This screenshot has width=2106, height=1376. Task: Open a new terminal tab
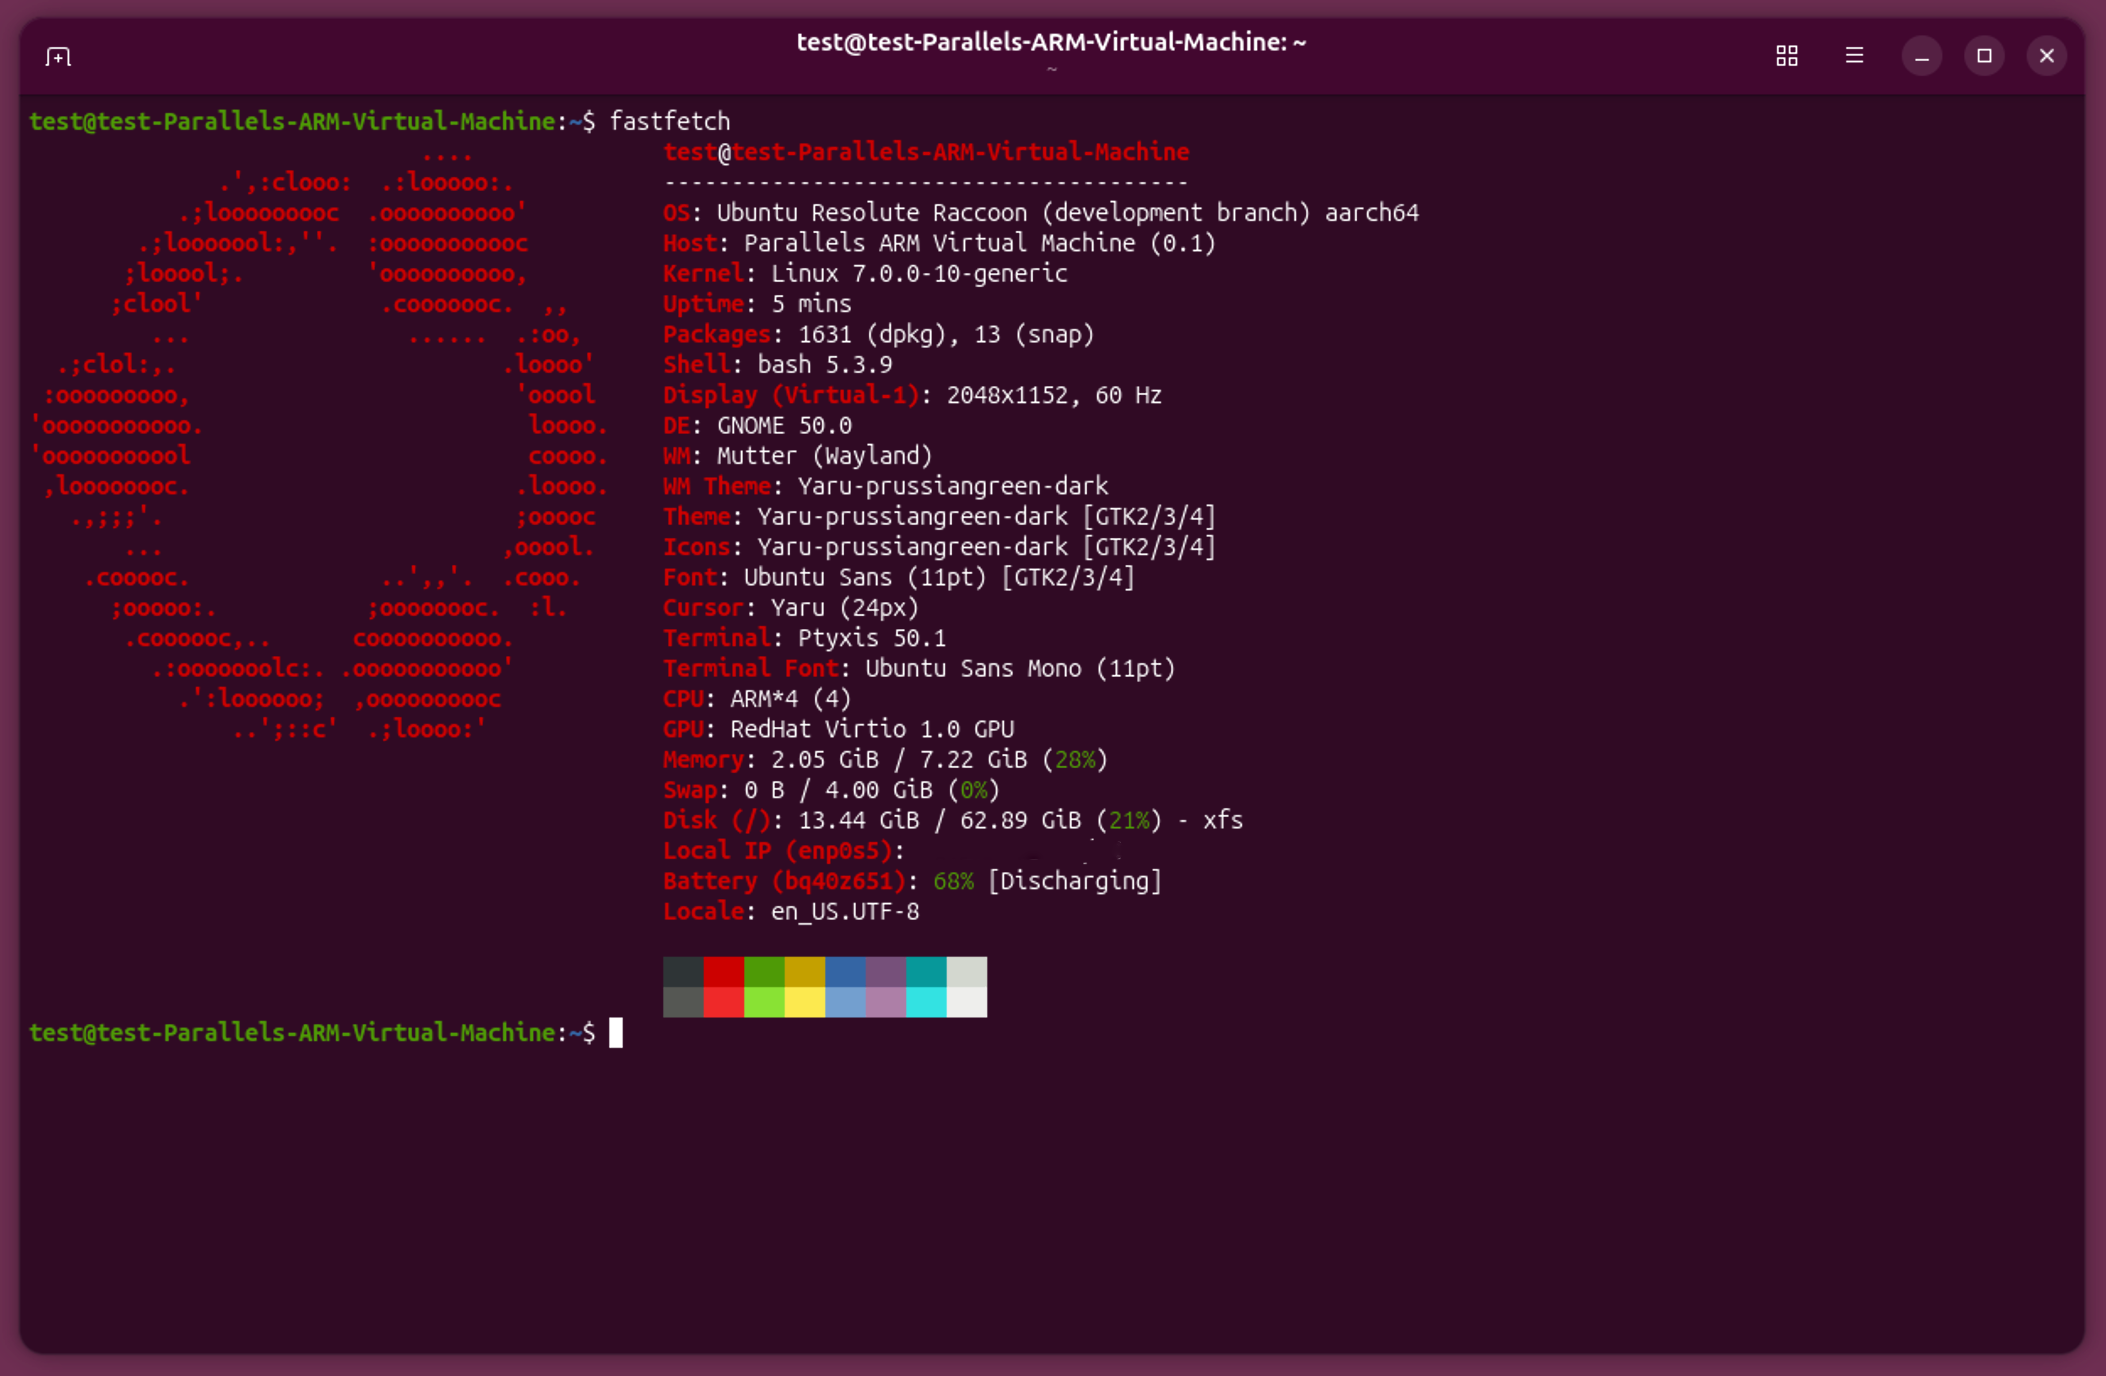(58, 56)
